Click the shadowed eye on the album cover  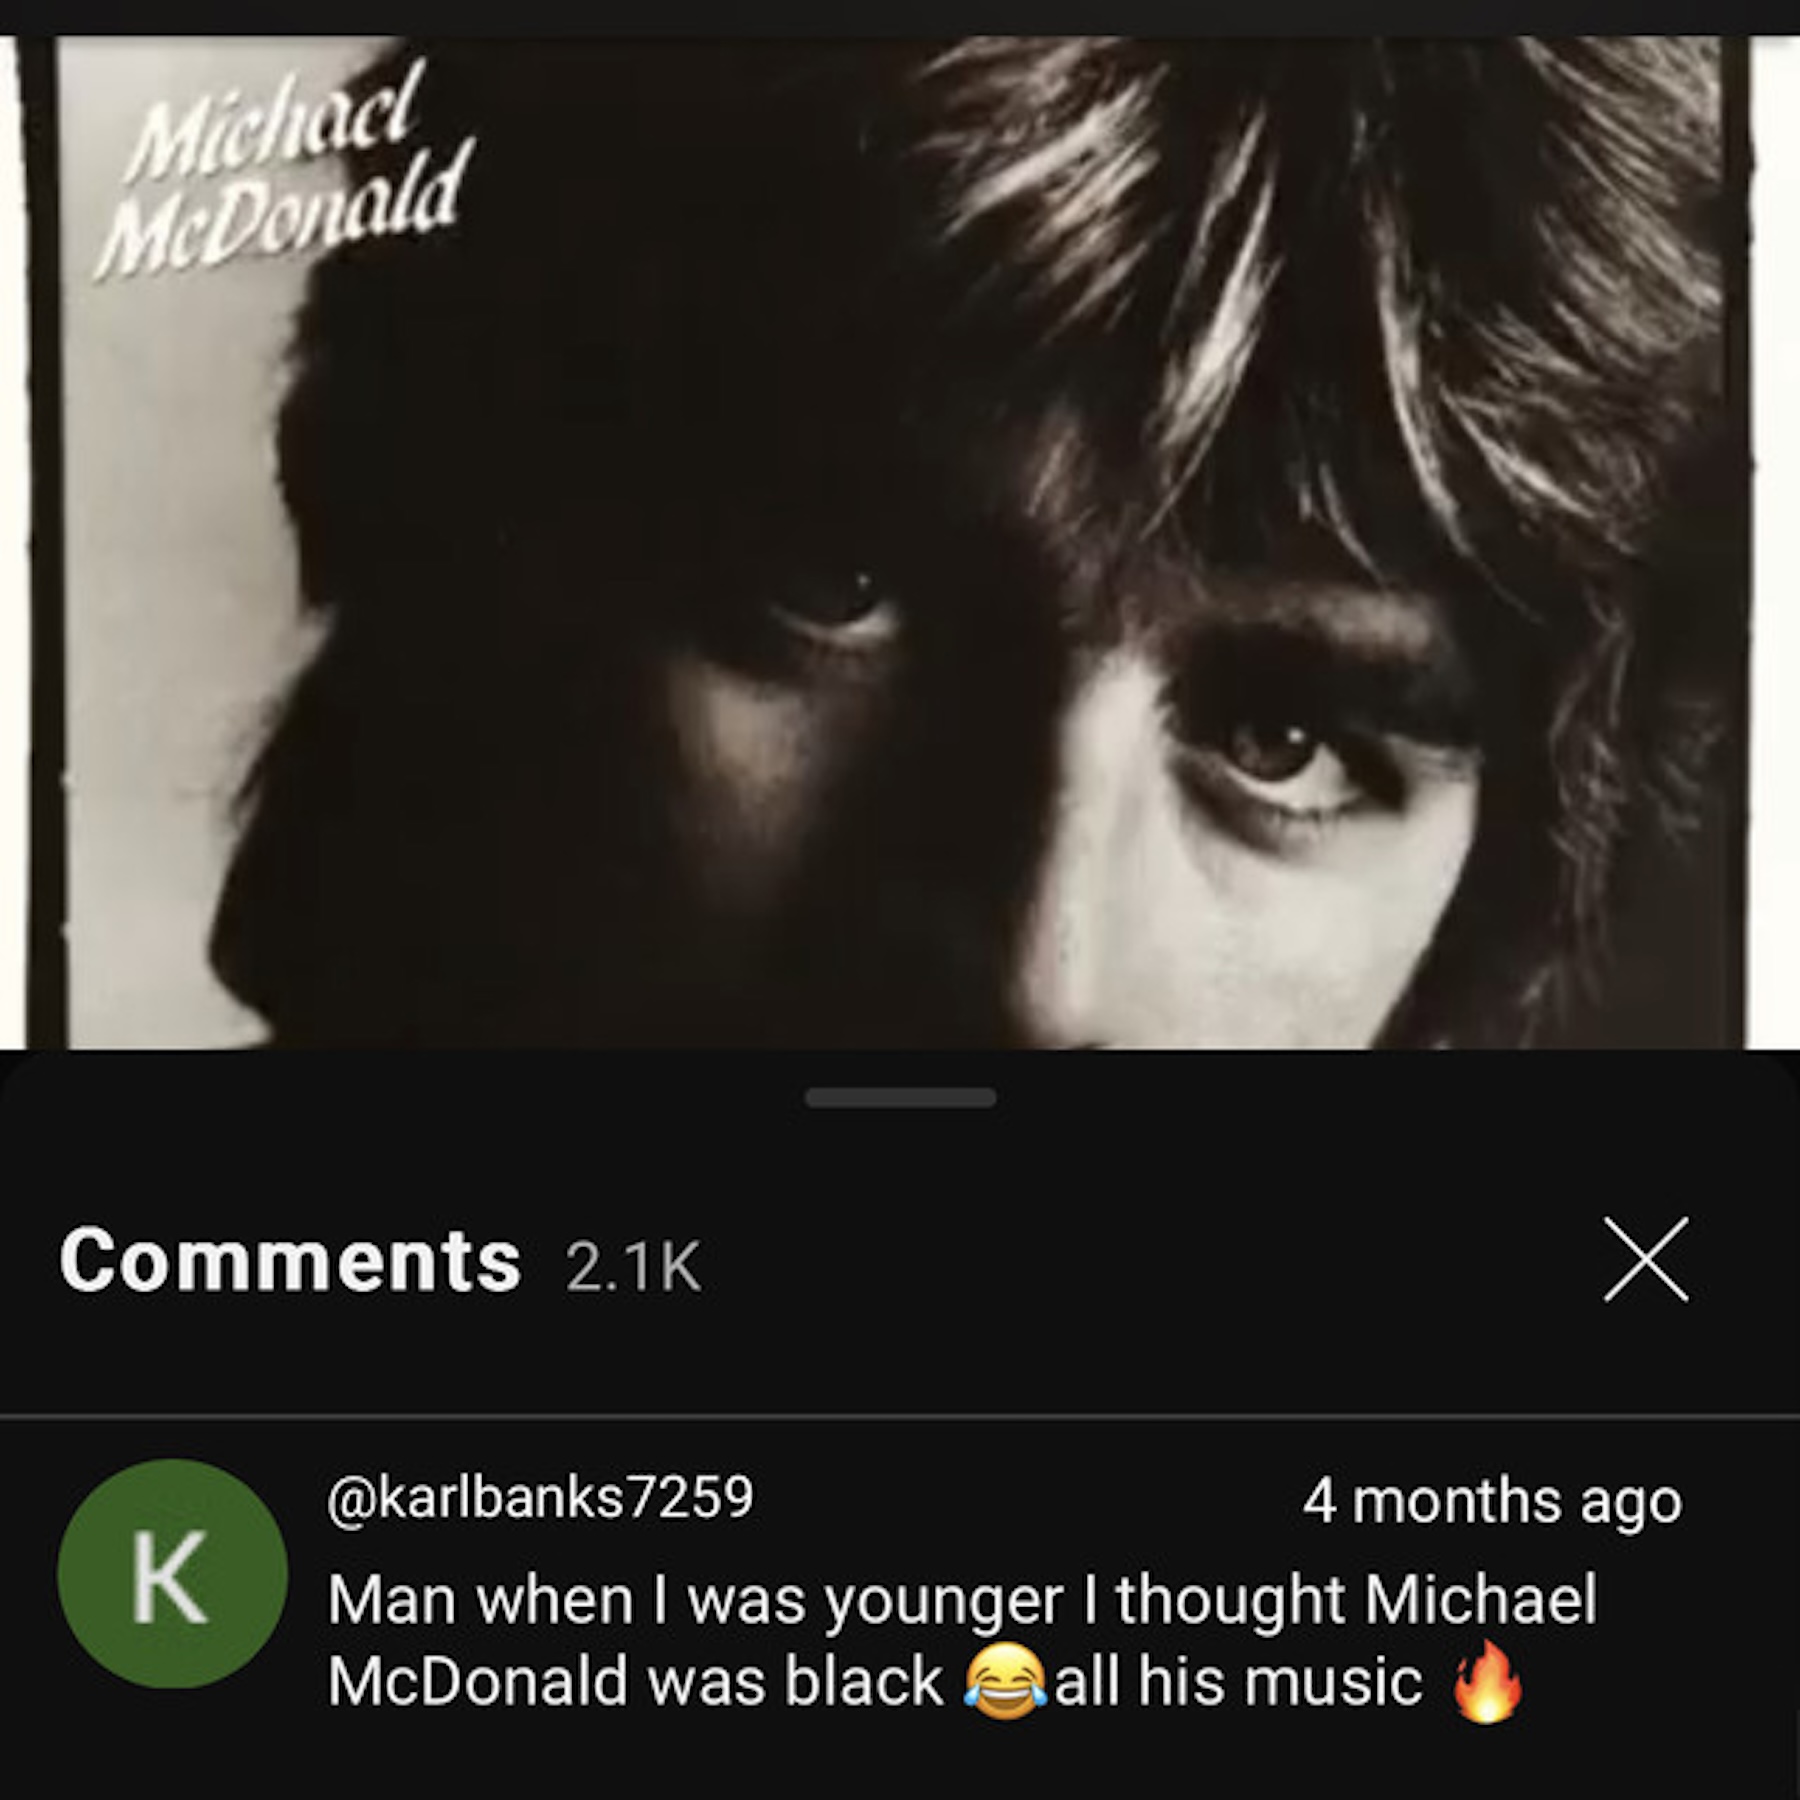click(835, 600)
